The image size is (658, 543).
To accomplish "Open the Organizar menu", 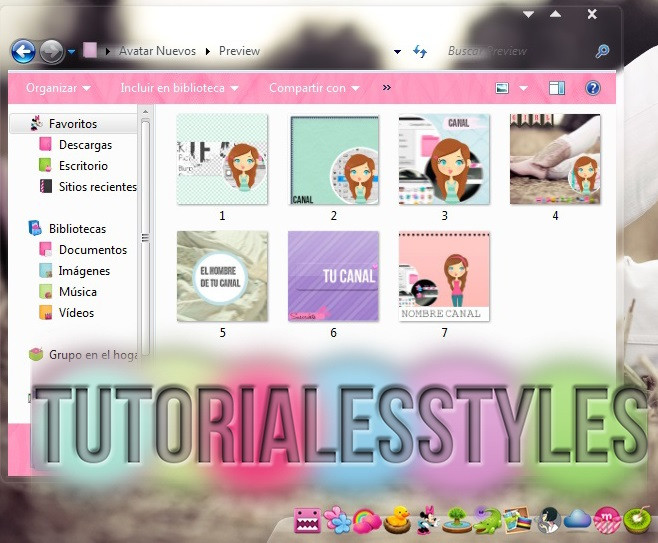I will (58, 88).
